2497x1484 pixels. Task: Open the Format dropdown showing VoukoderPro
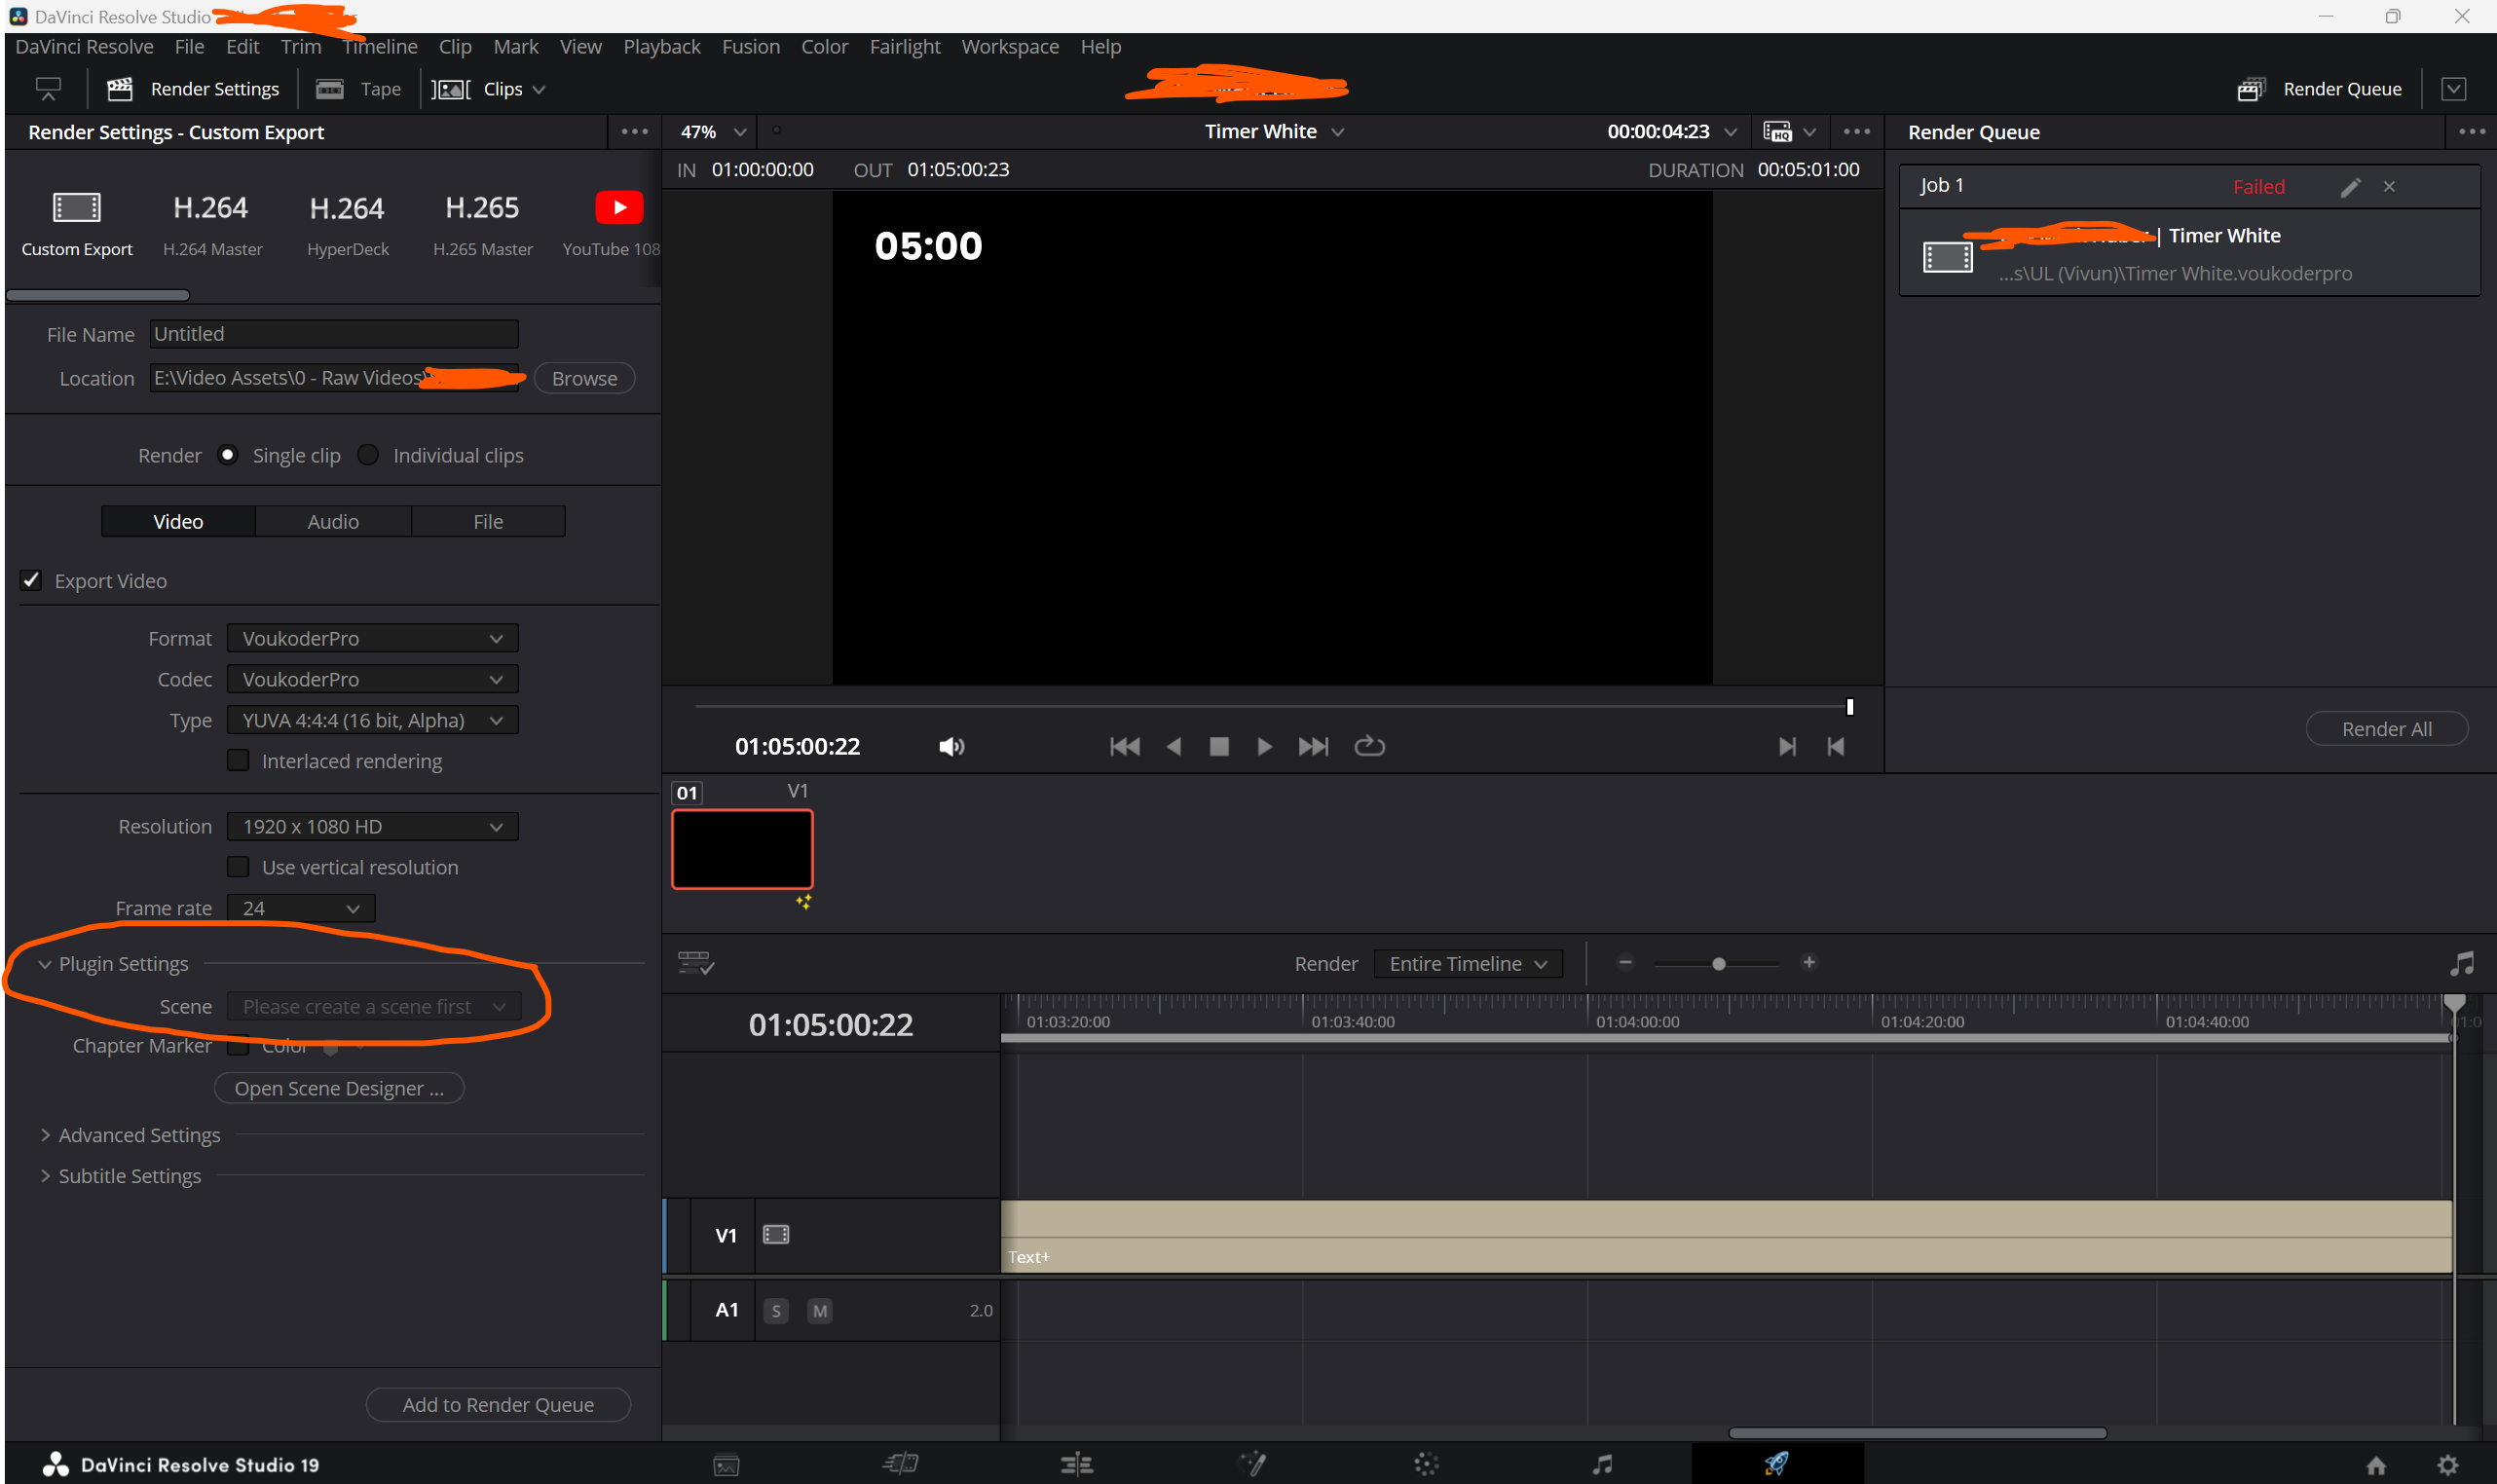pyautogui.click(x=372, y=638)
